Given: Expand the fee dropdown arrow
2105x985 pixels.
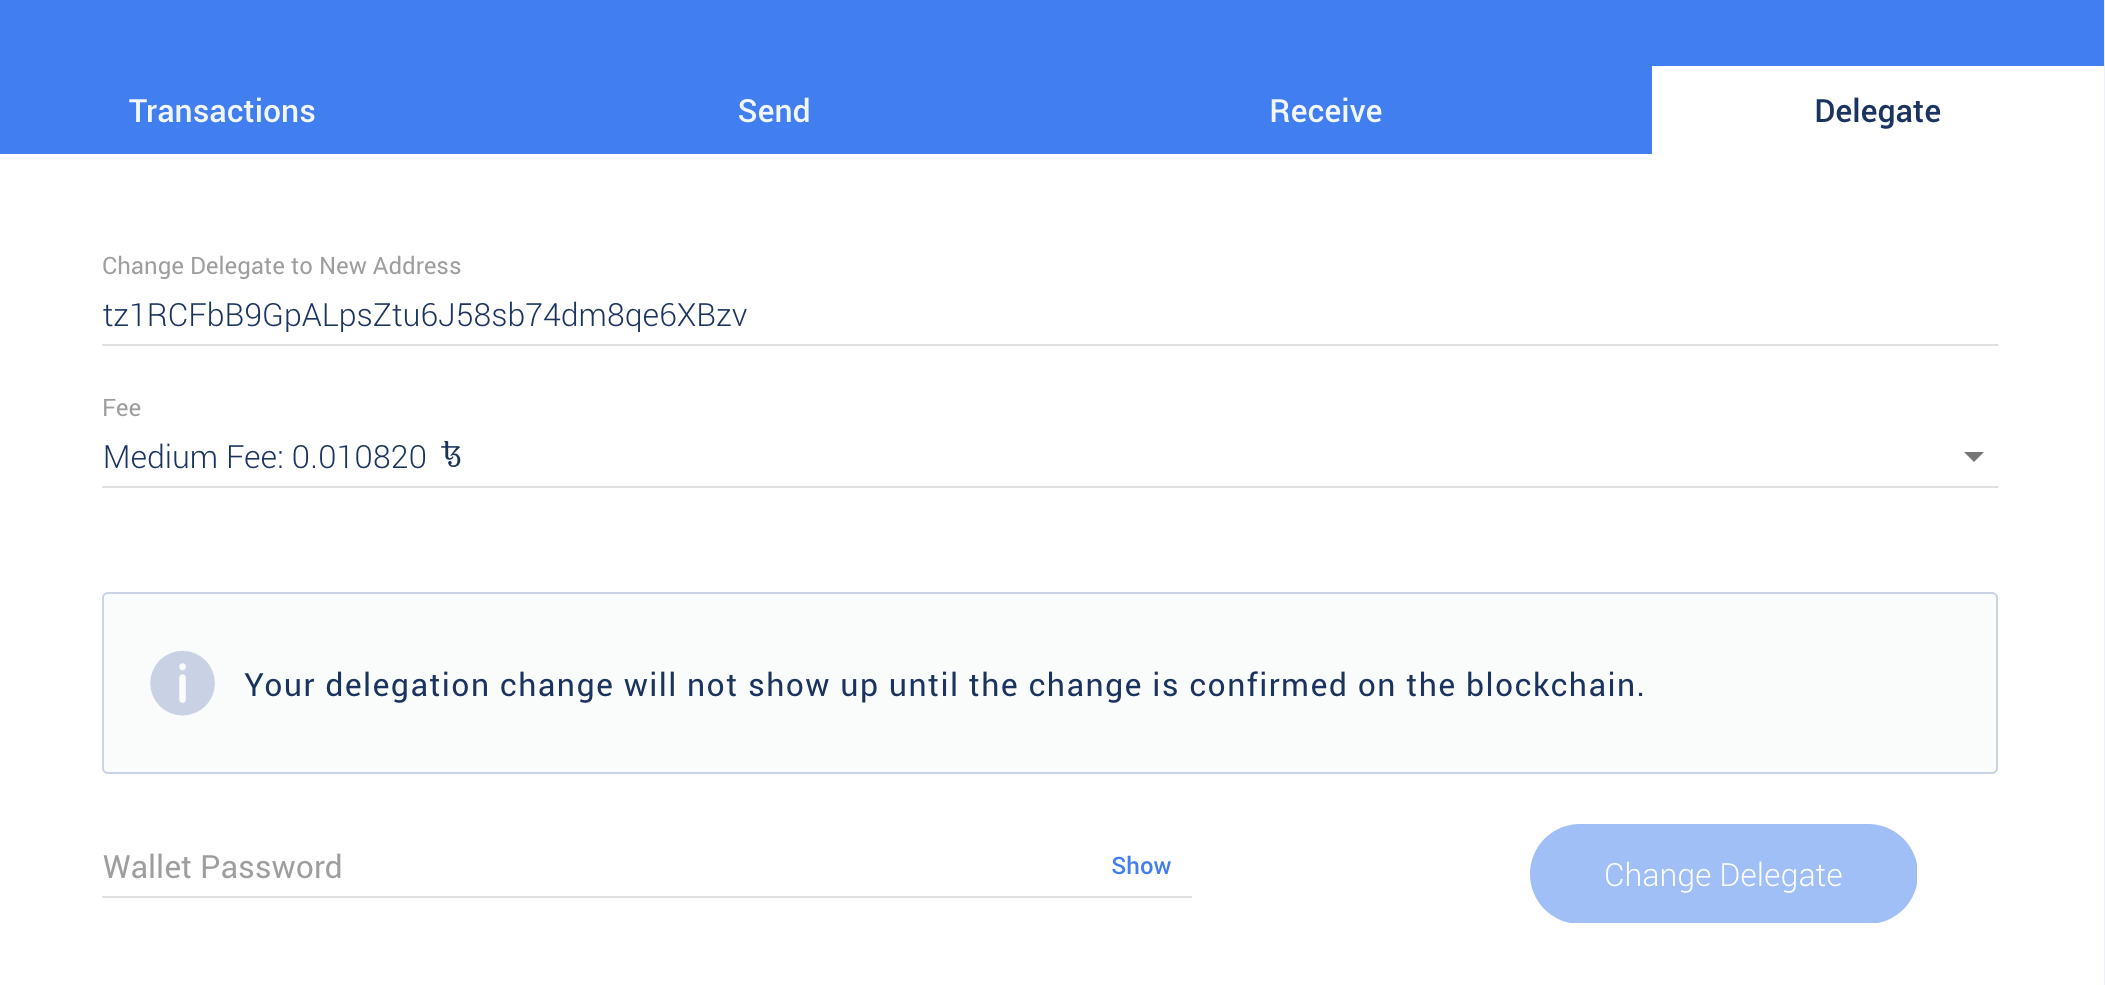Looking at the screenshot, I should (1973, 457).
